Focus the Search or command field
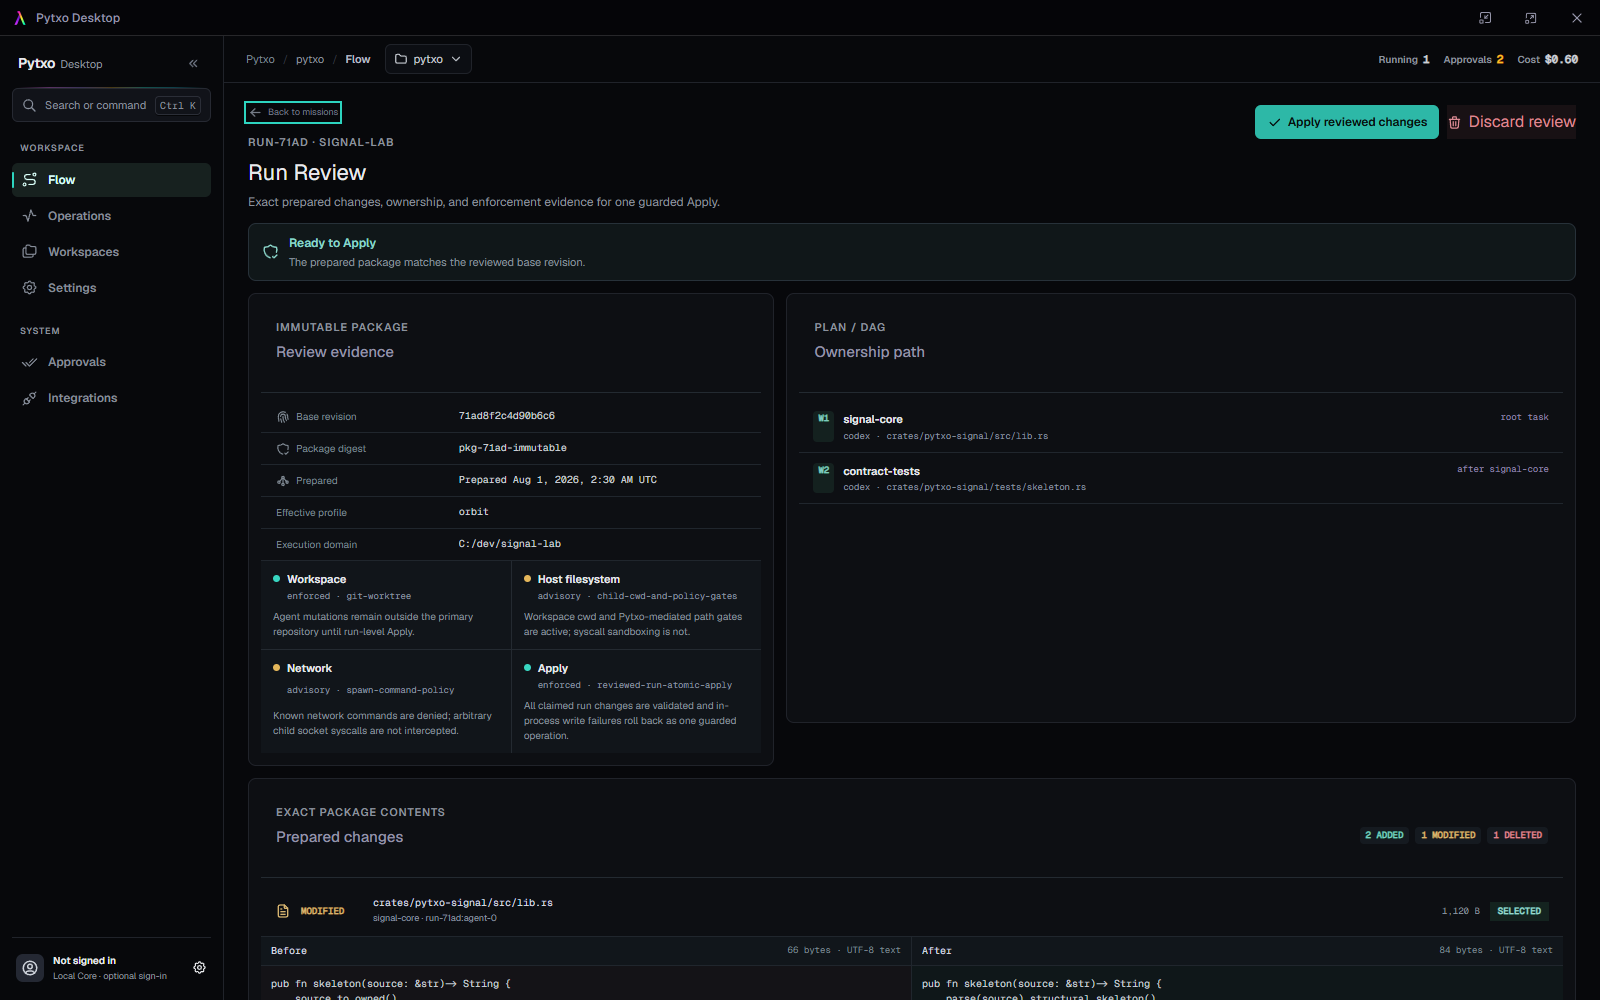Viewport: 1600px width, 1000px height. coord(111,105)
